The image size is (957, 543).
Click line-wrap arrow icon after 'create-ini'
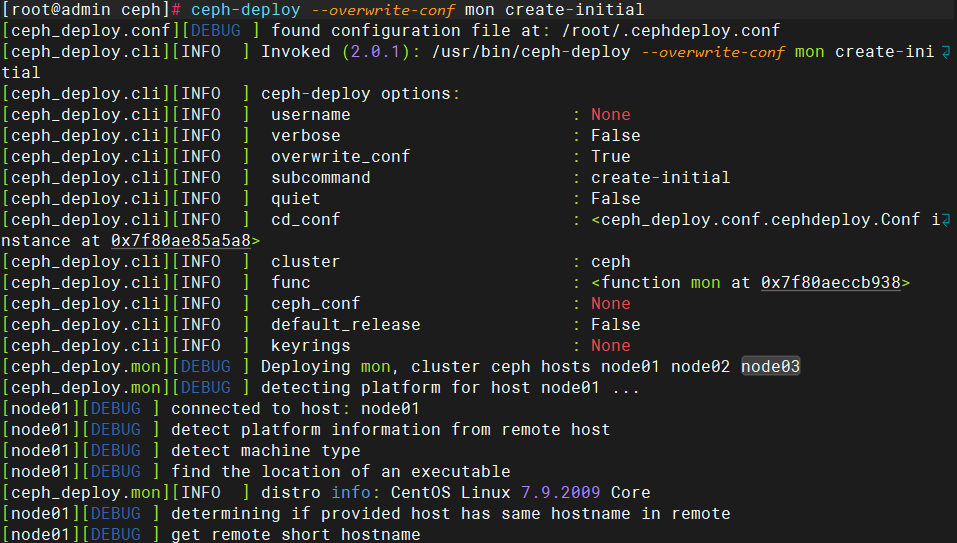pos(945,52)
